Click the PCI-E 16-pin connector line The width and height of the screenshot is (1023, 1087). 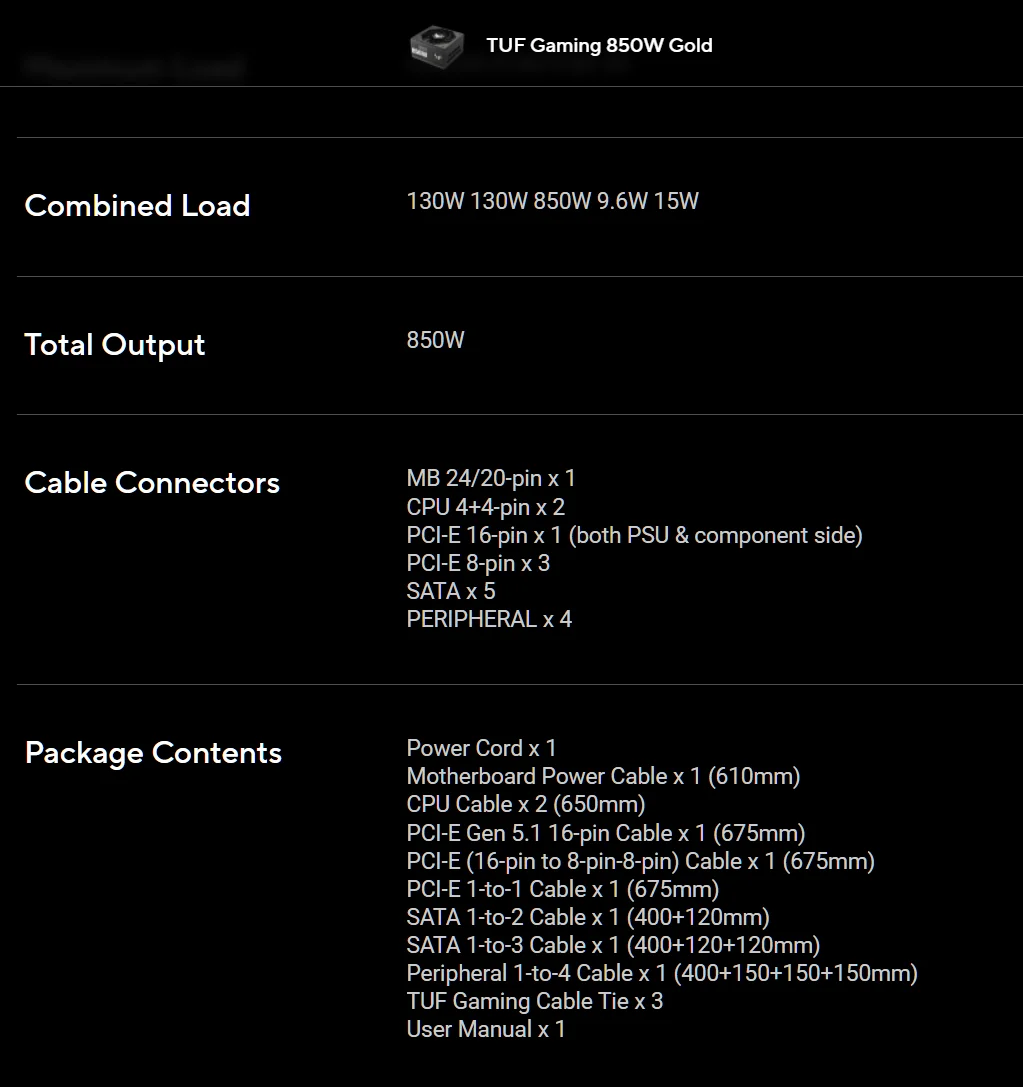tap(634, 535)
